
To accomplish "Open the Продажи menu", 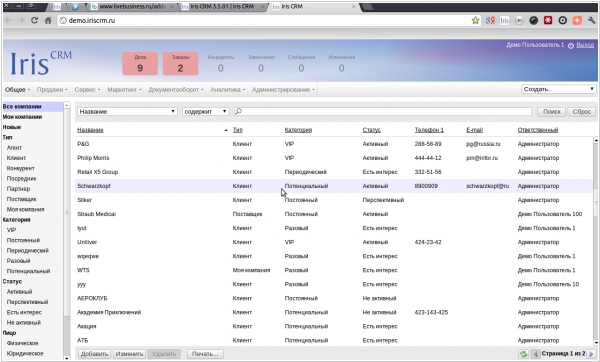I will click(52, 90).
